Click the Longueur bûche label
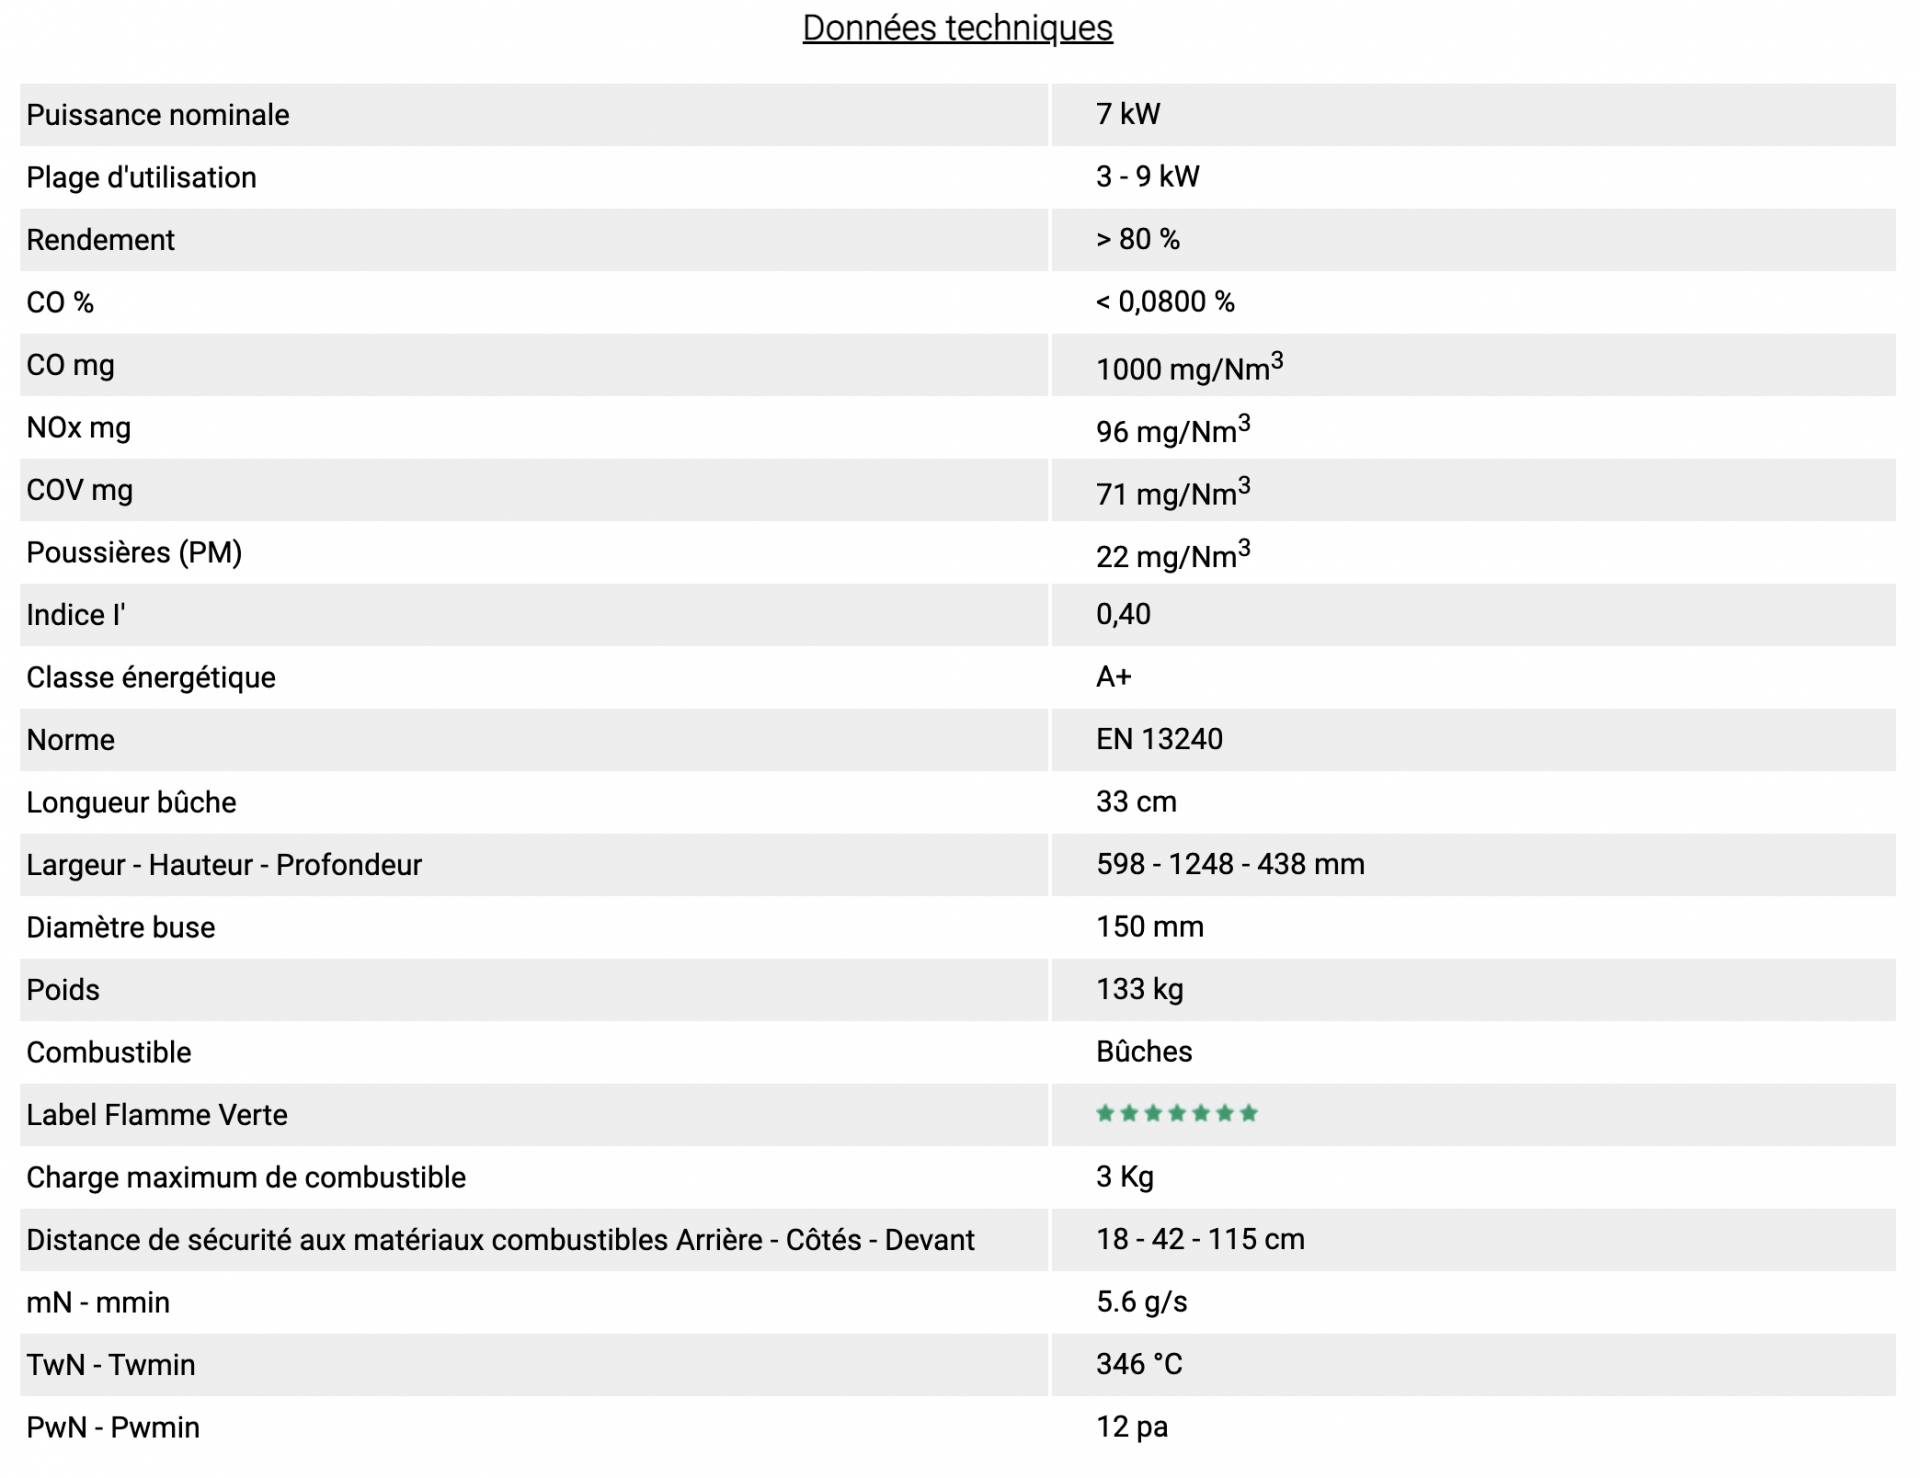 coord(131,803)
